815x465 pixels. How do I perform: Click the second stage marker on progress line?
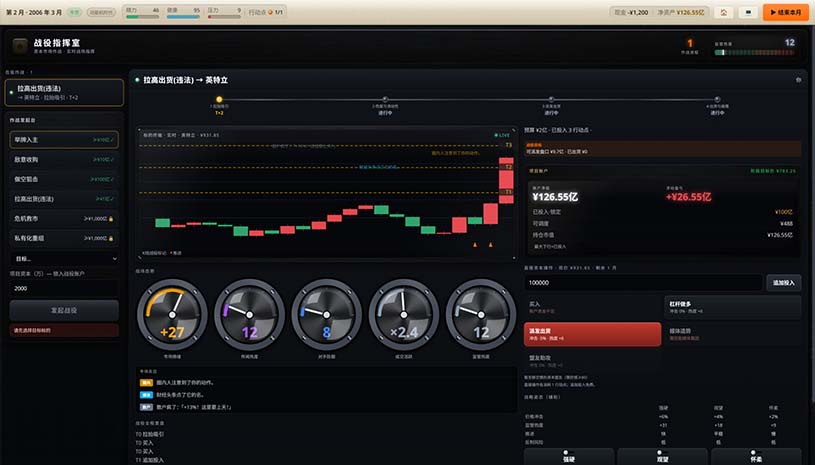click(x=385, y=99)
